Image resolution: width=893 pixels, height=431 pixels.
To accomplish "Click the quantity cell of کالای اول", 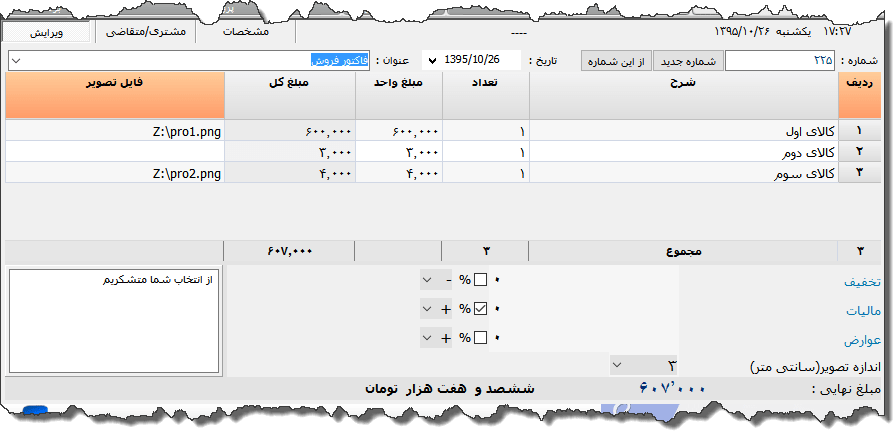I will click(x=486, y=131).
